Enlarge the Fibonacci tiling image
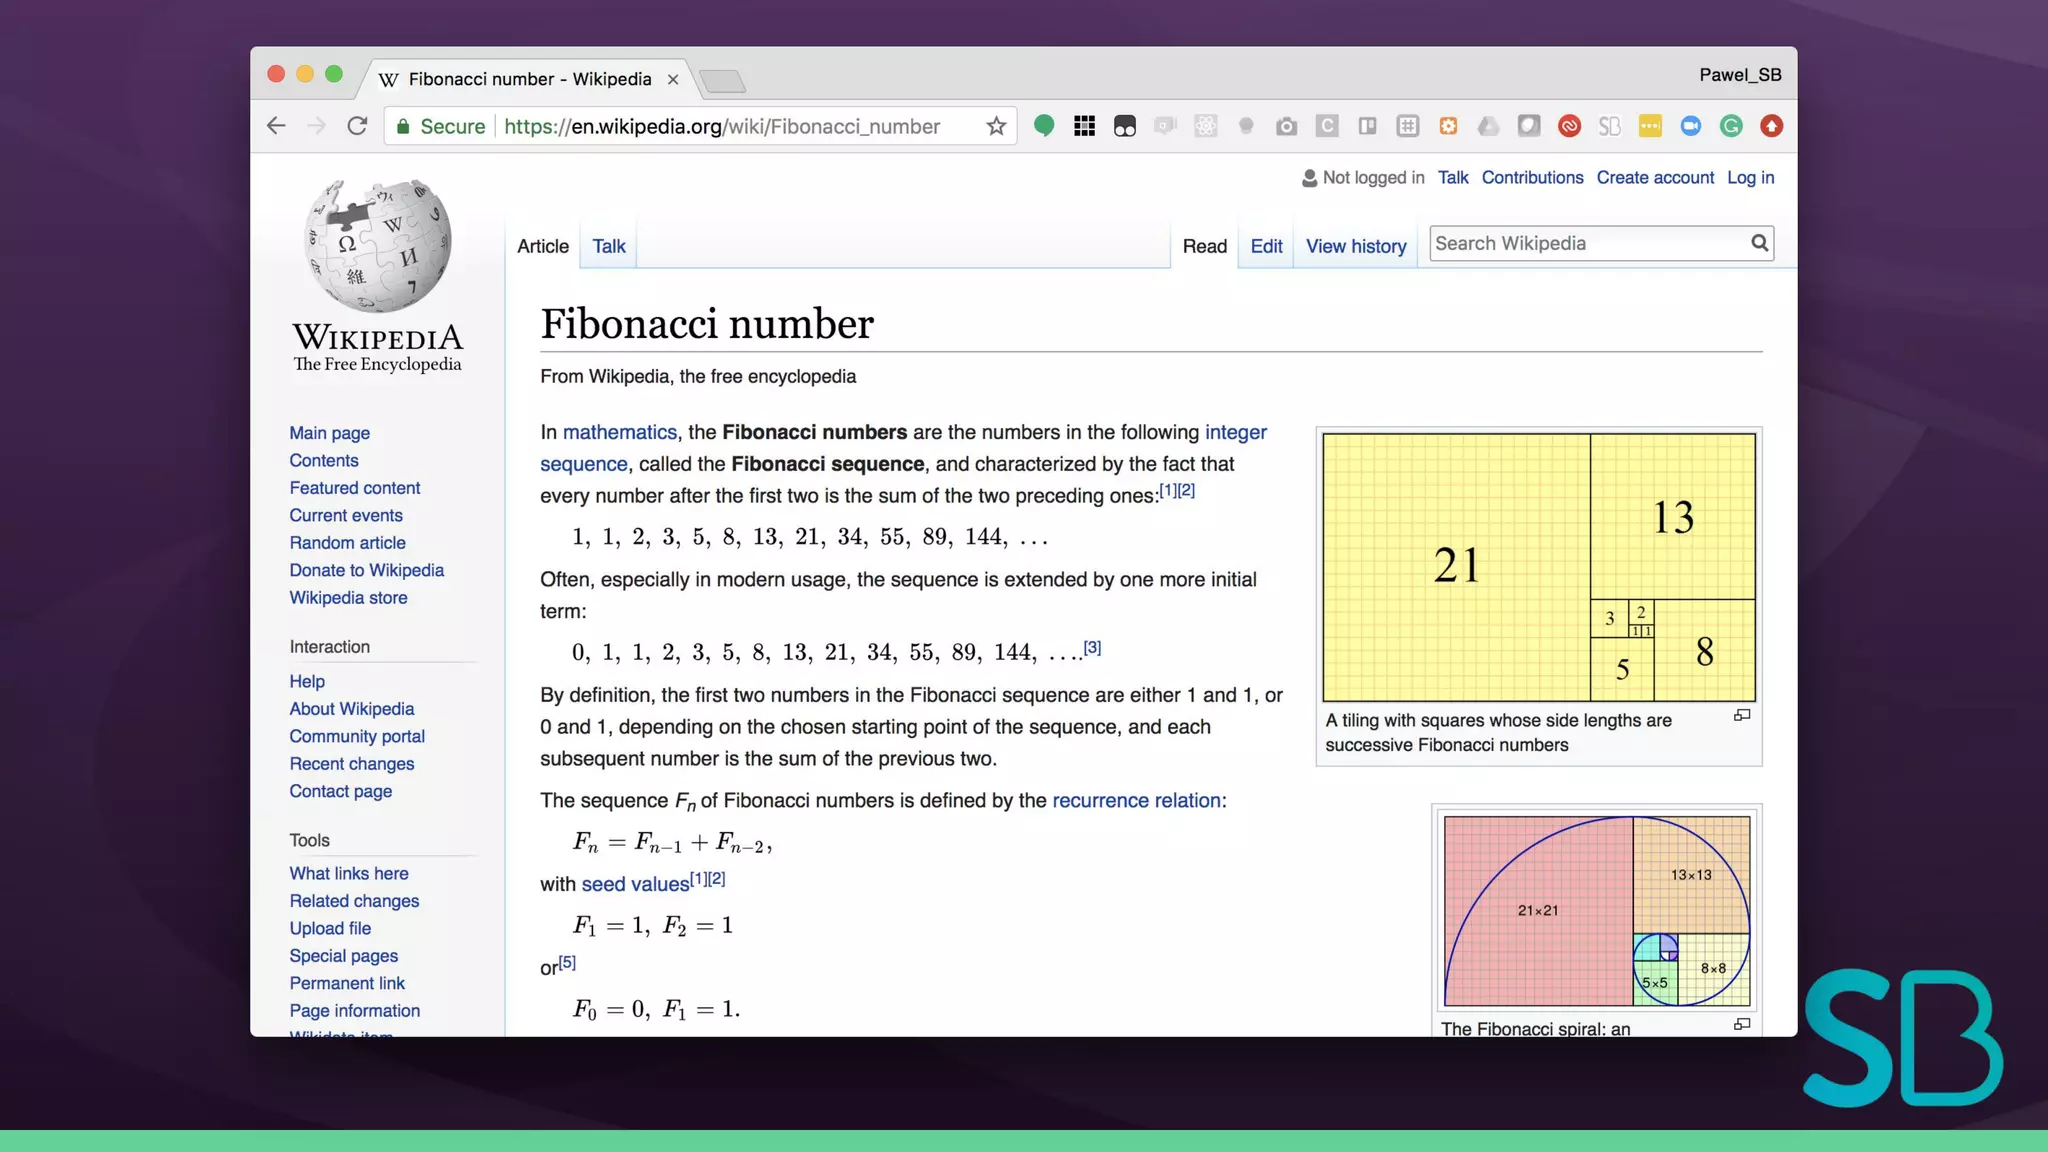This screenshot has height=1152, width=2048. point(1742,715)
